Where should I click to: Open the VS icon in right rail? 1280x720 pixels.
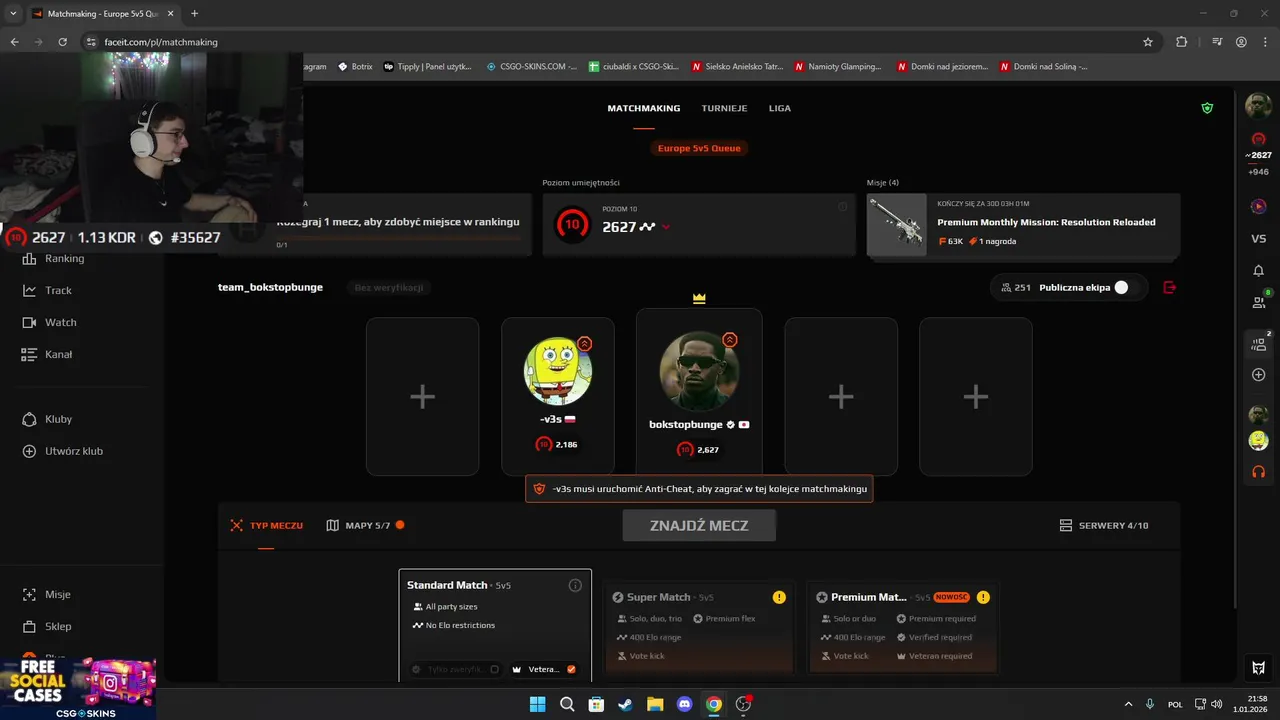pyautogui.click(x=1258, y=239)
